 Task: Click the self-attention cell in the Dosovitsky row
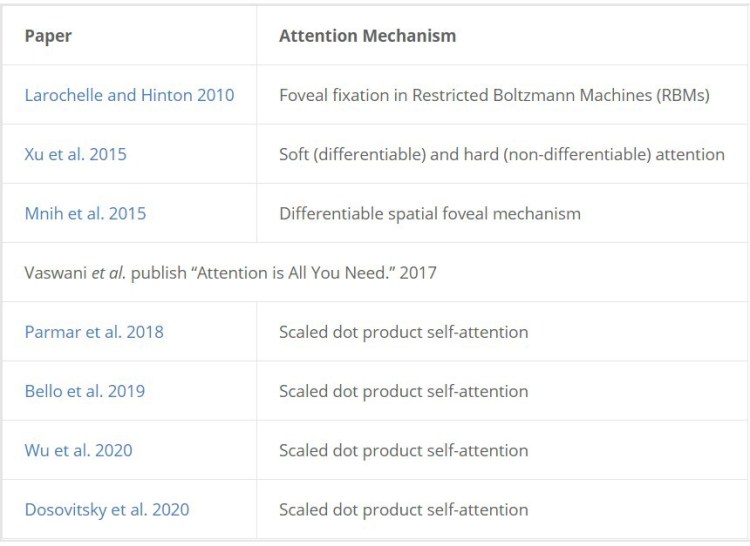click(403, 509)
